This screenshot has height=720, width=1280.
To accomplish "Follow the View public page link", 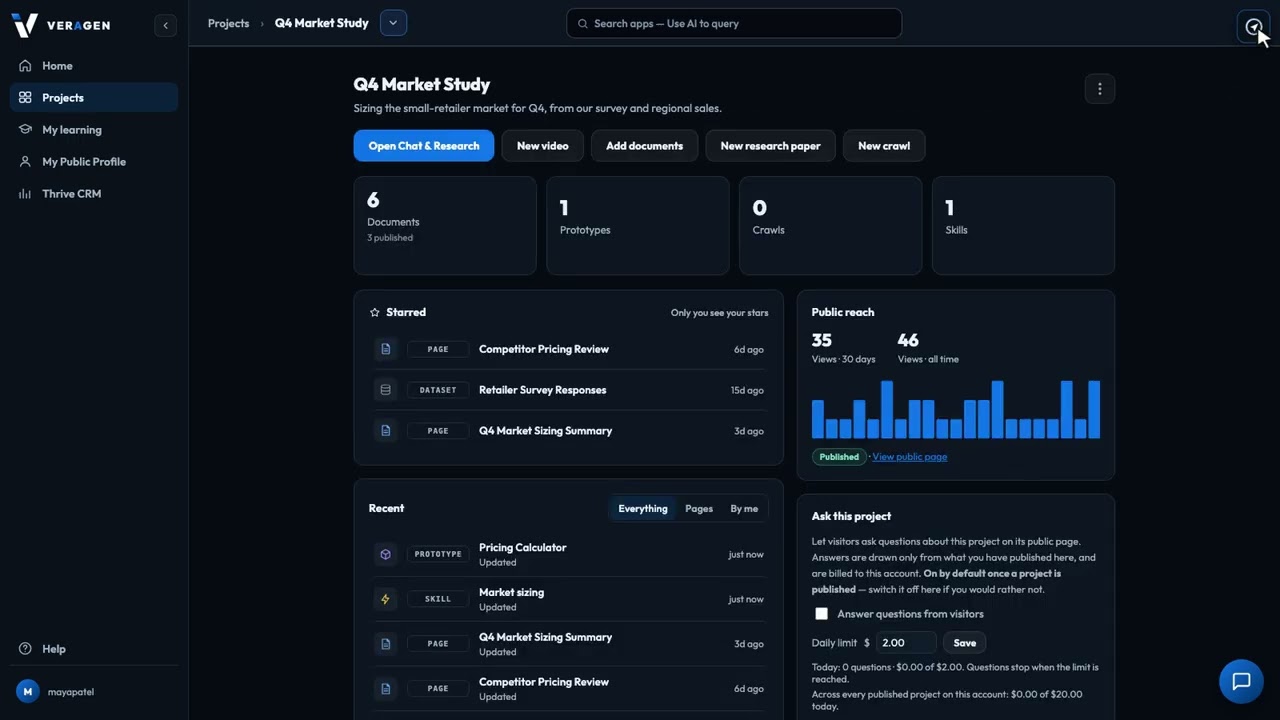I will (910, 457).
